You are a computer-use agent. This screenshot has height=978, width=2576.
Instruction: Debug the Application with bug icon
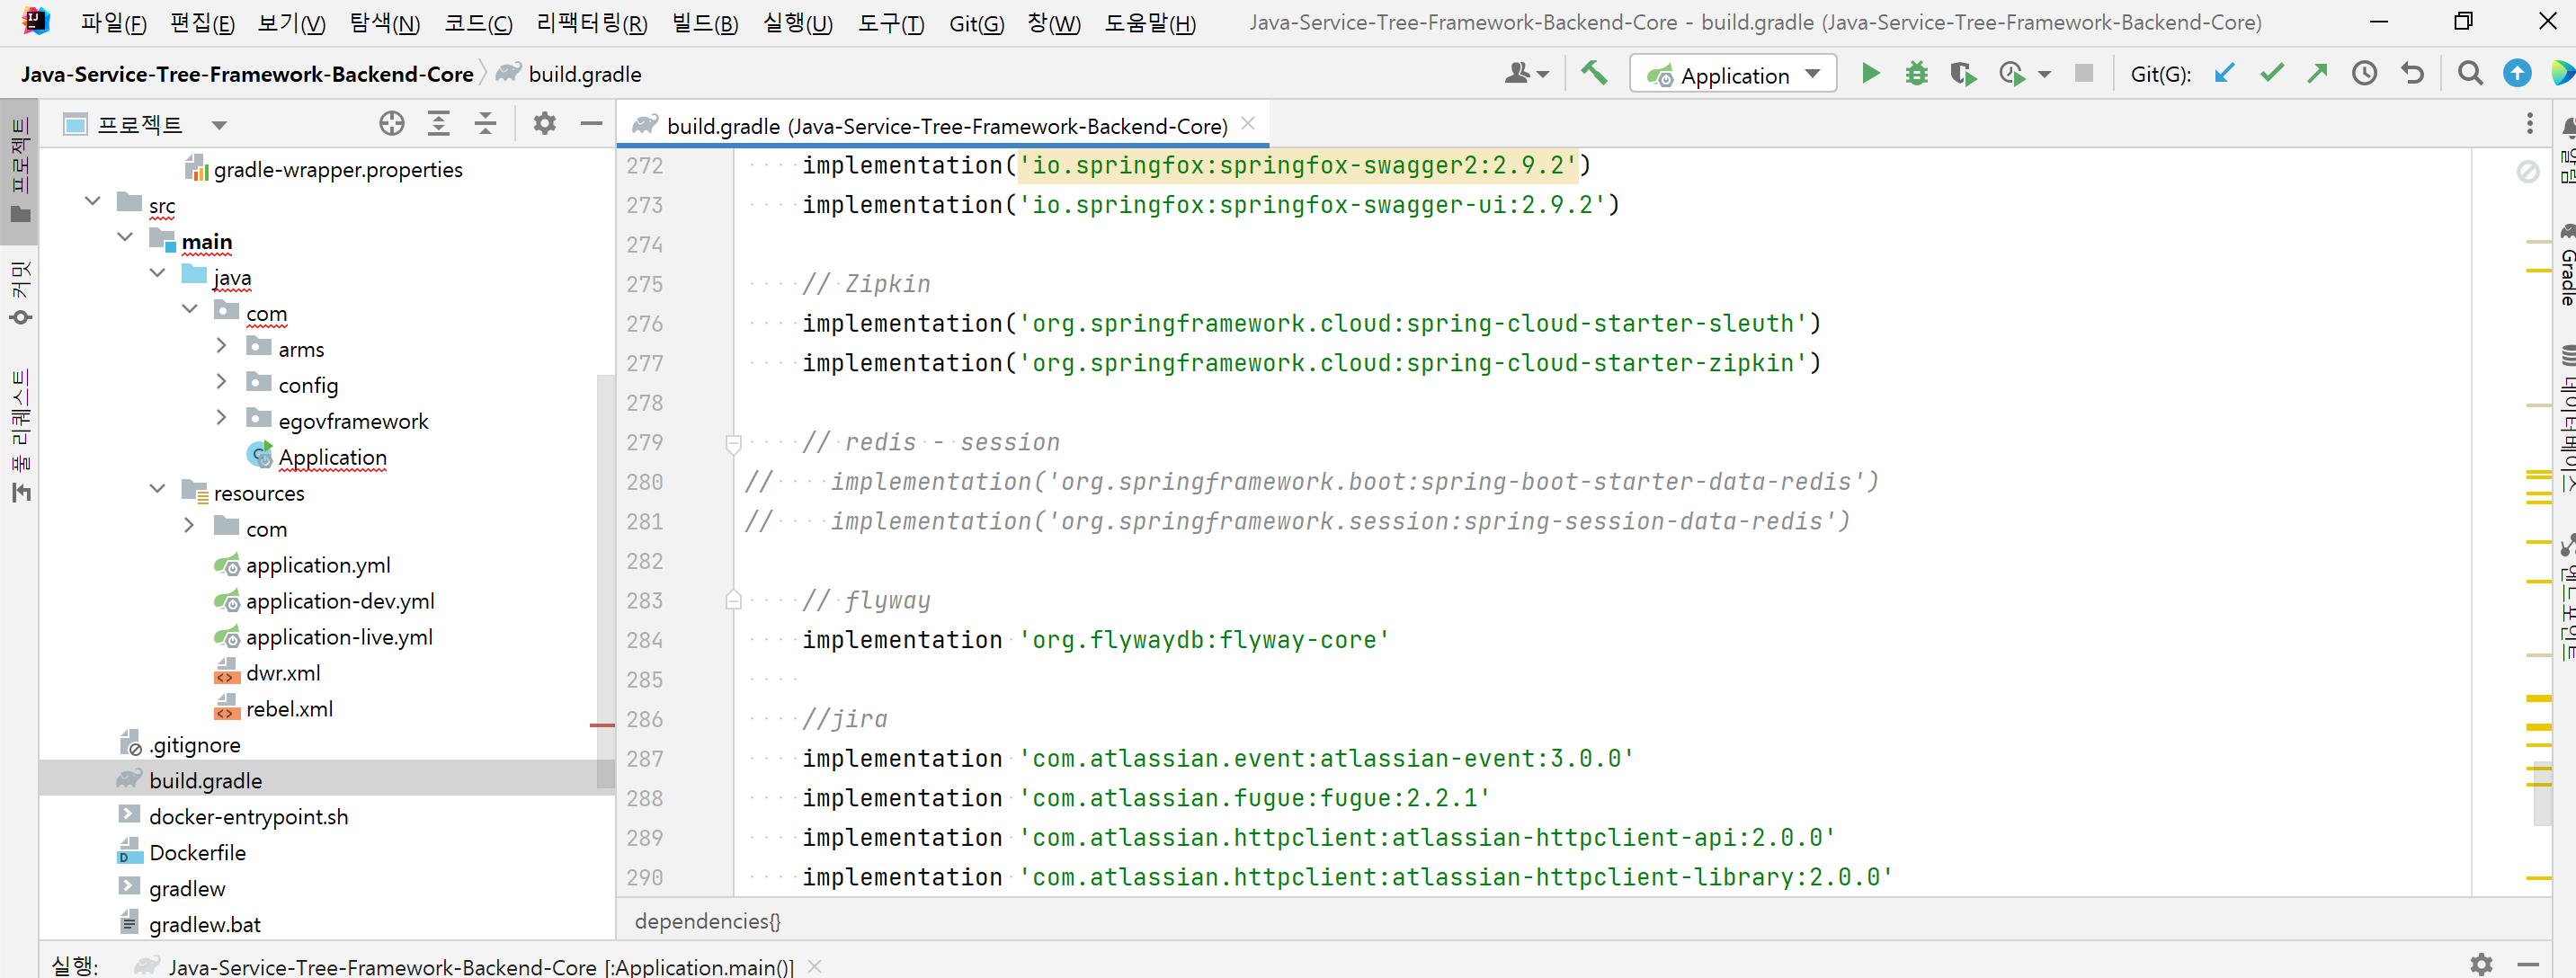pyautogui.click(x=1916, y=74)
